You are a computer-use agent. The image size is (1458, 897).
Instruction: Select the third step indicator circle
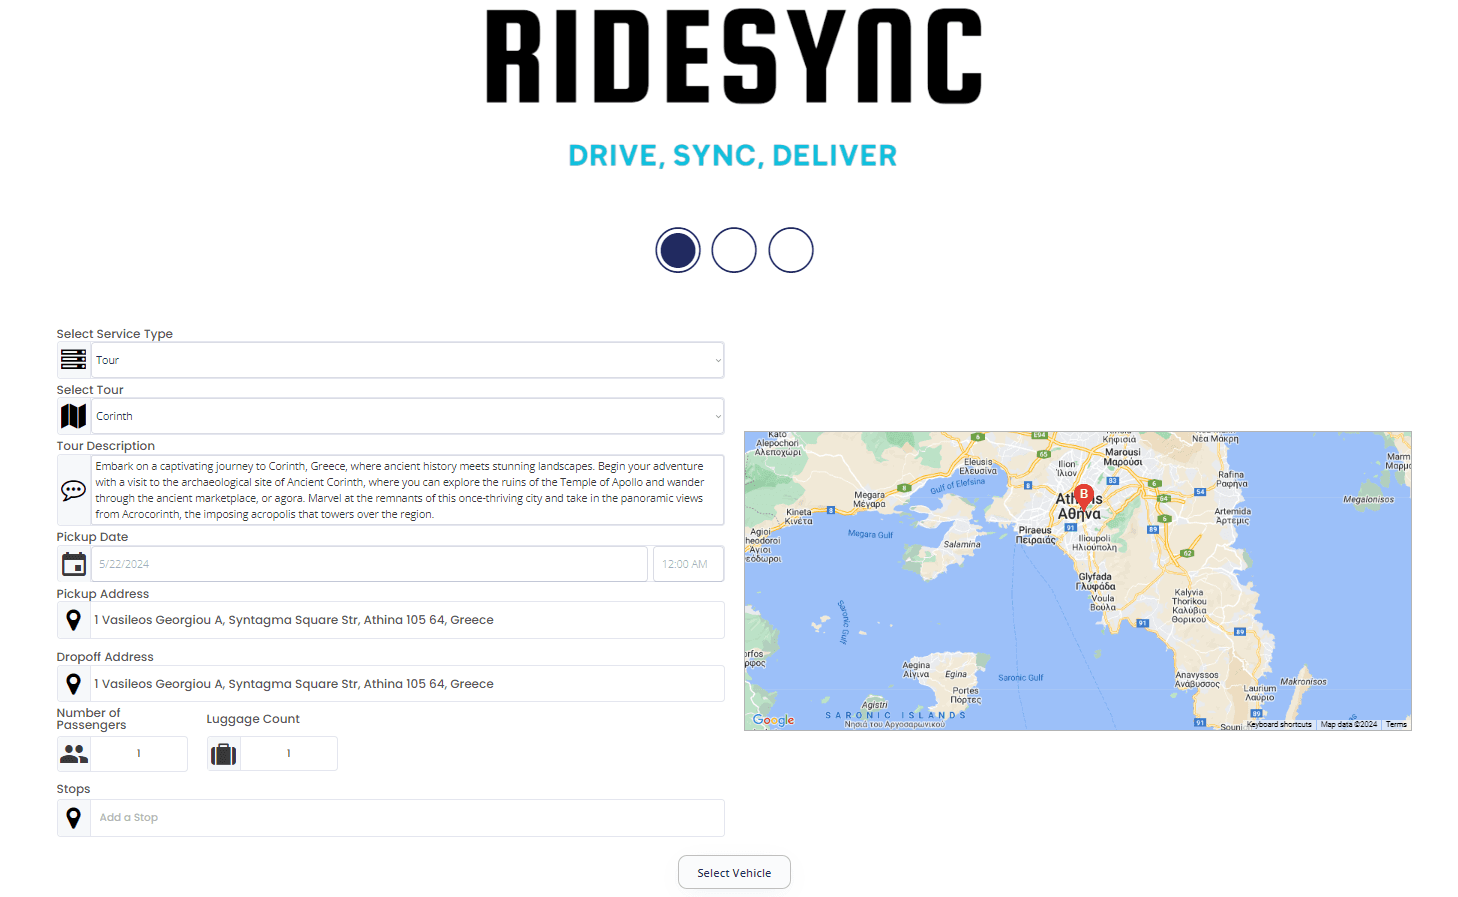pos(791,249)
